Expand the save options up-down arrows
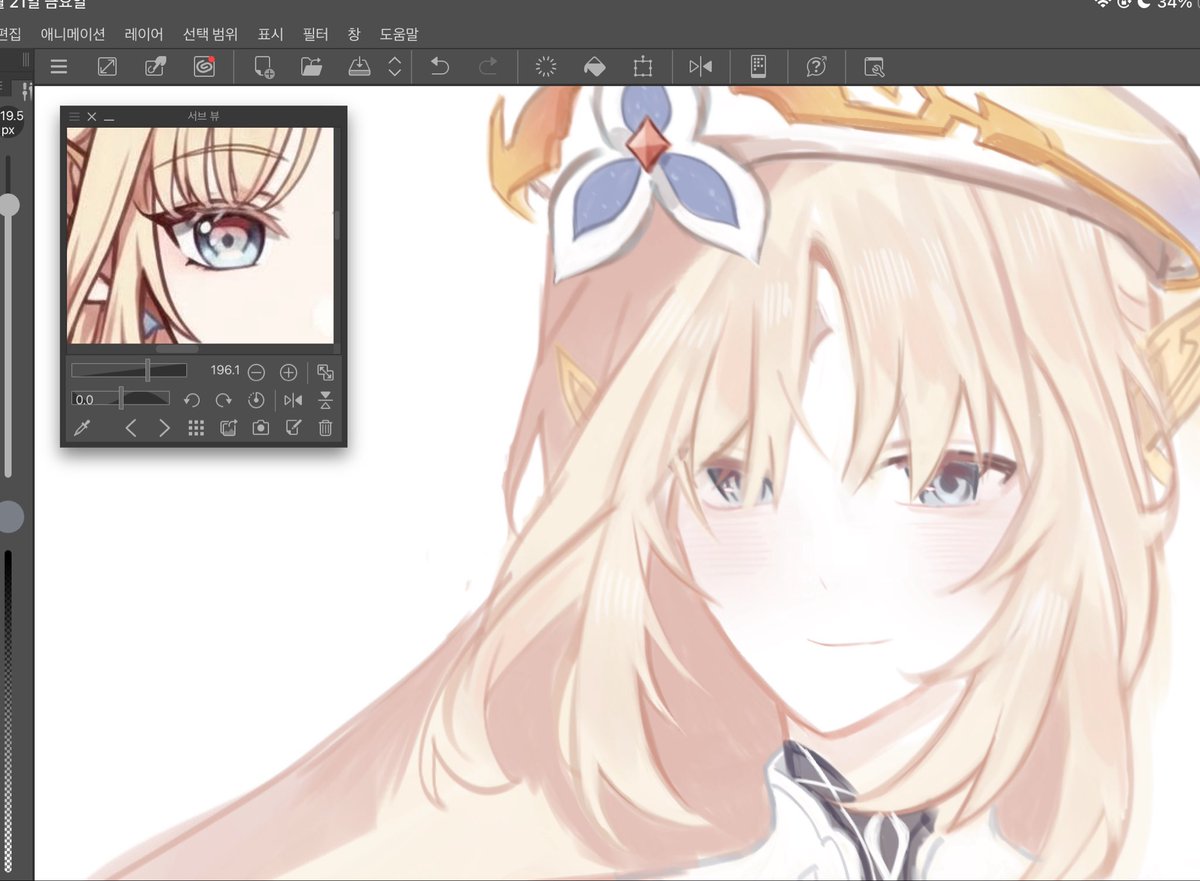This screenshot has height=881, width=1200. tap(395, 67)
